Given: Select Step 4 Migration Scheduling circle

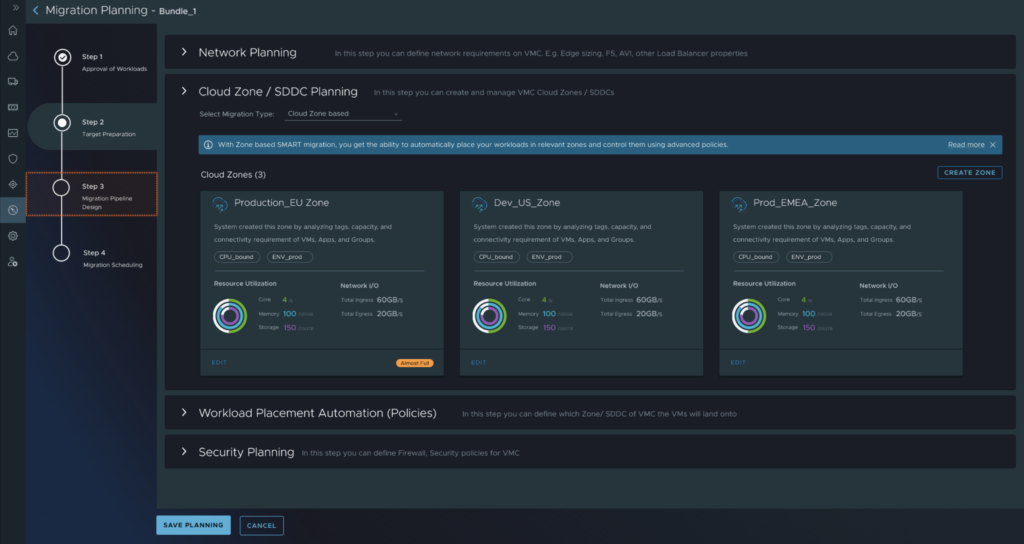Looking at the screenshot, I should (x=61, y=253).
